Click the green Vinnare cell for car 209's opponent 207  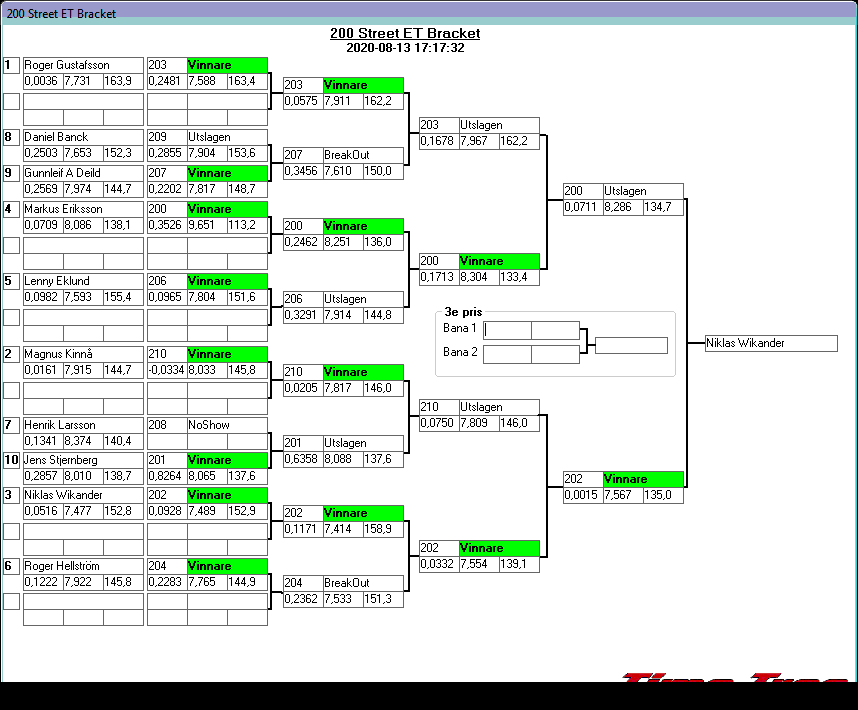click(x=227, y=173)
